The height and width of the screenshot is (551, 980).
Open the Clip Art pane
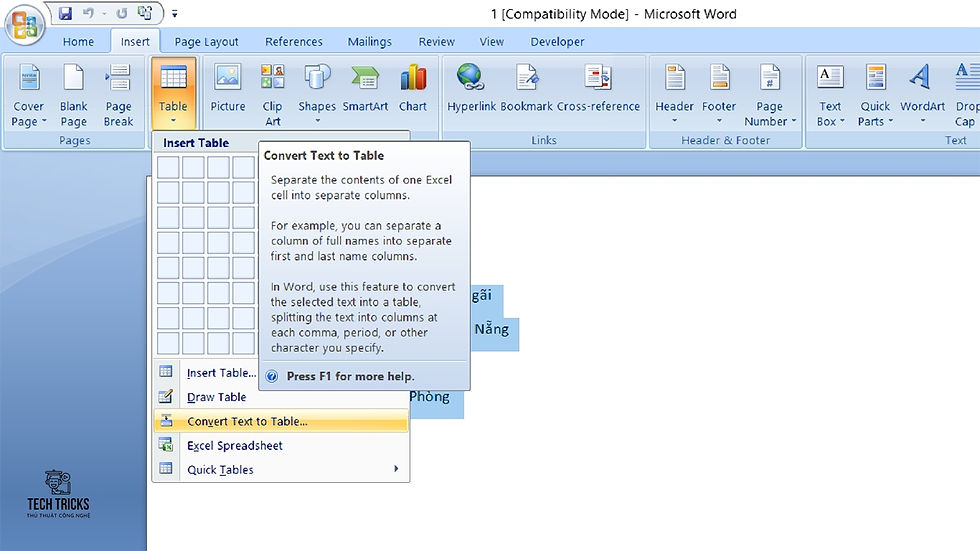(272, 96)
